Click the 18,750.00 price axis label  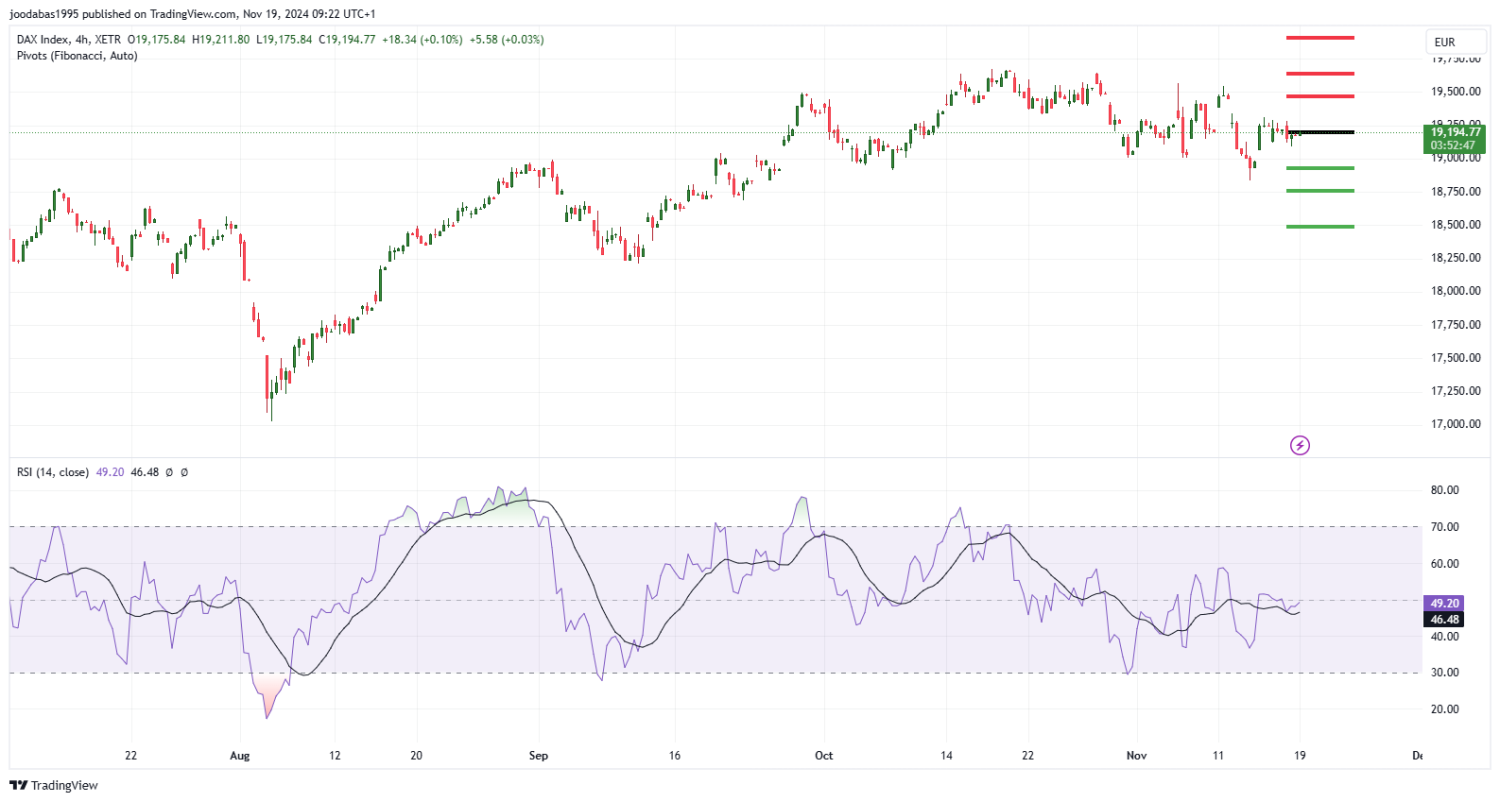tap(1455, 191)
